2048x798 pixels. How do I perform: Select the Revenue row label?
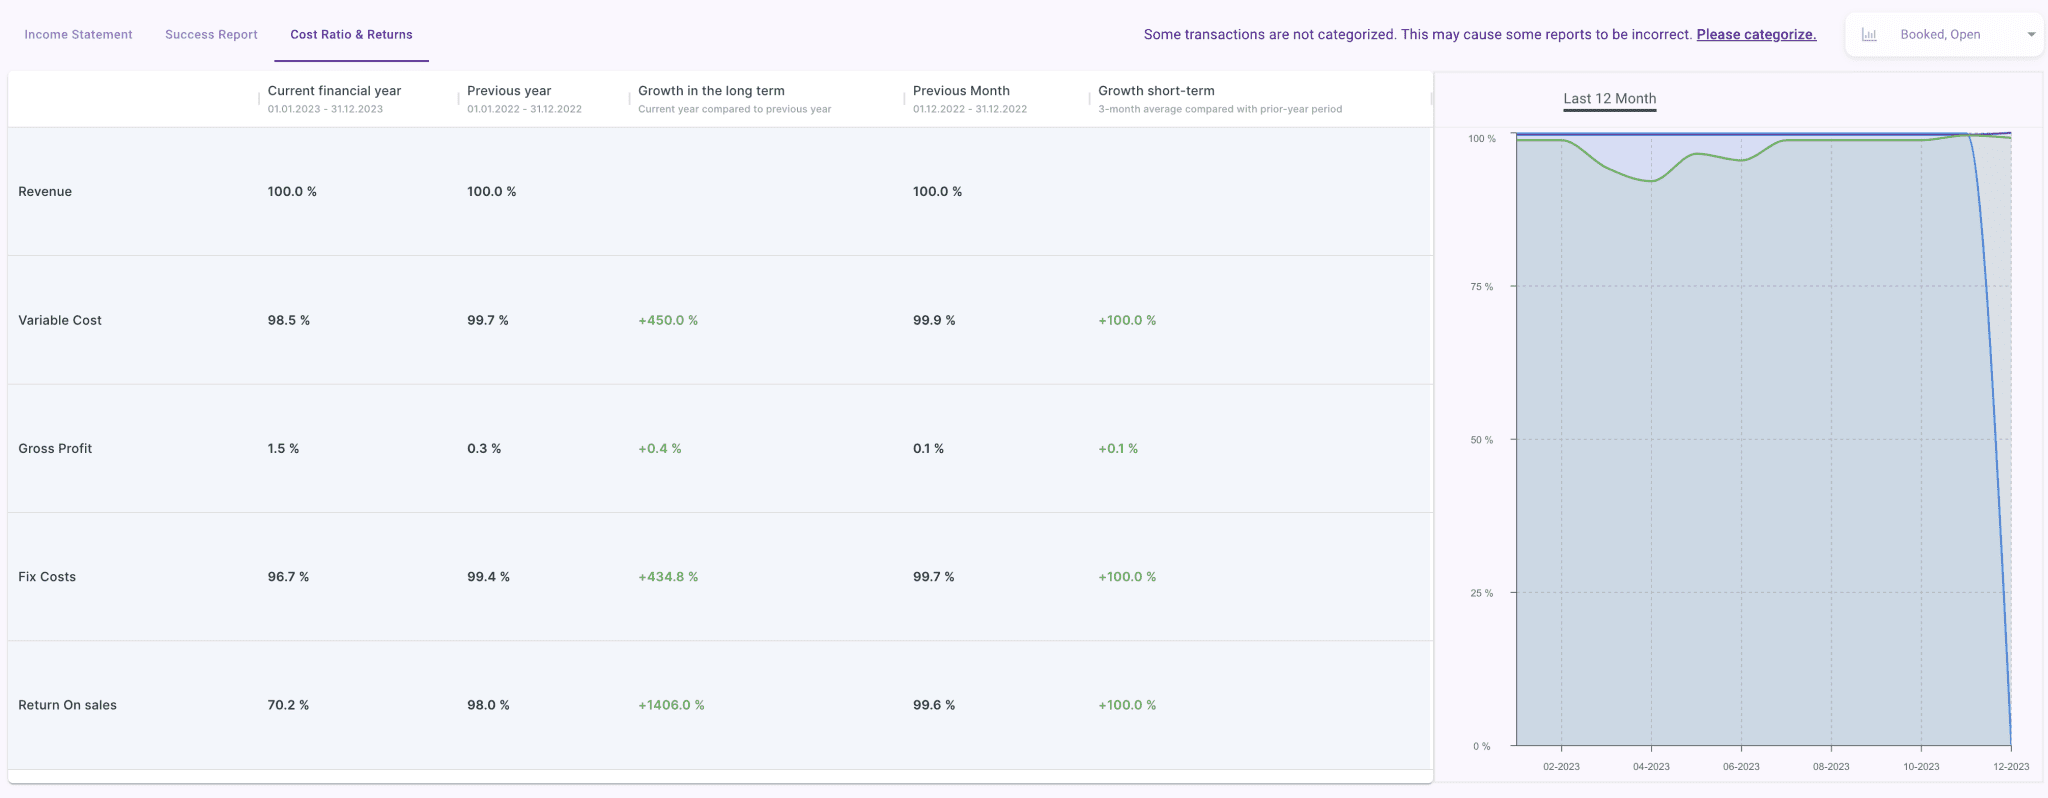pos(45,191)
